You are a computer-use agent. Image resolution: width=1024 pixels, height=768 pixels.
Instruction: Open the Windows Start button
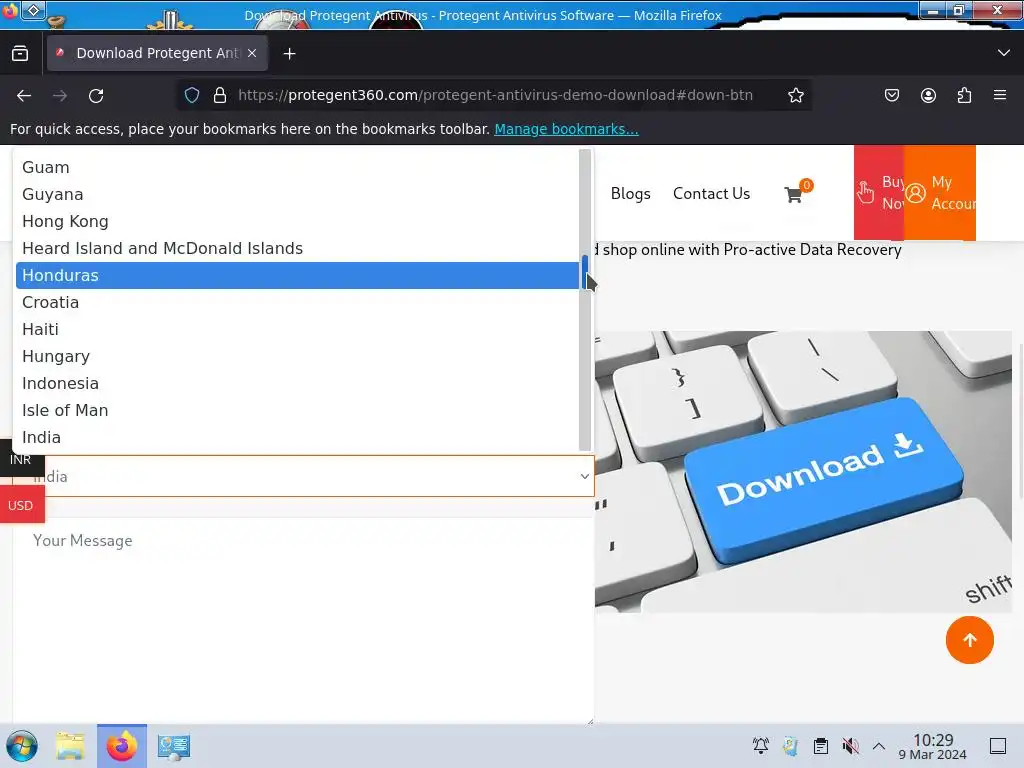pyautogui.click(x=22, y=746)
